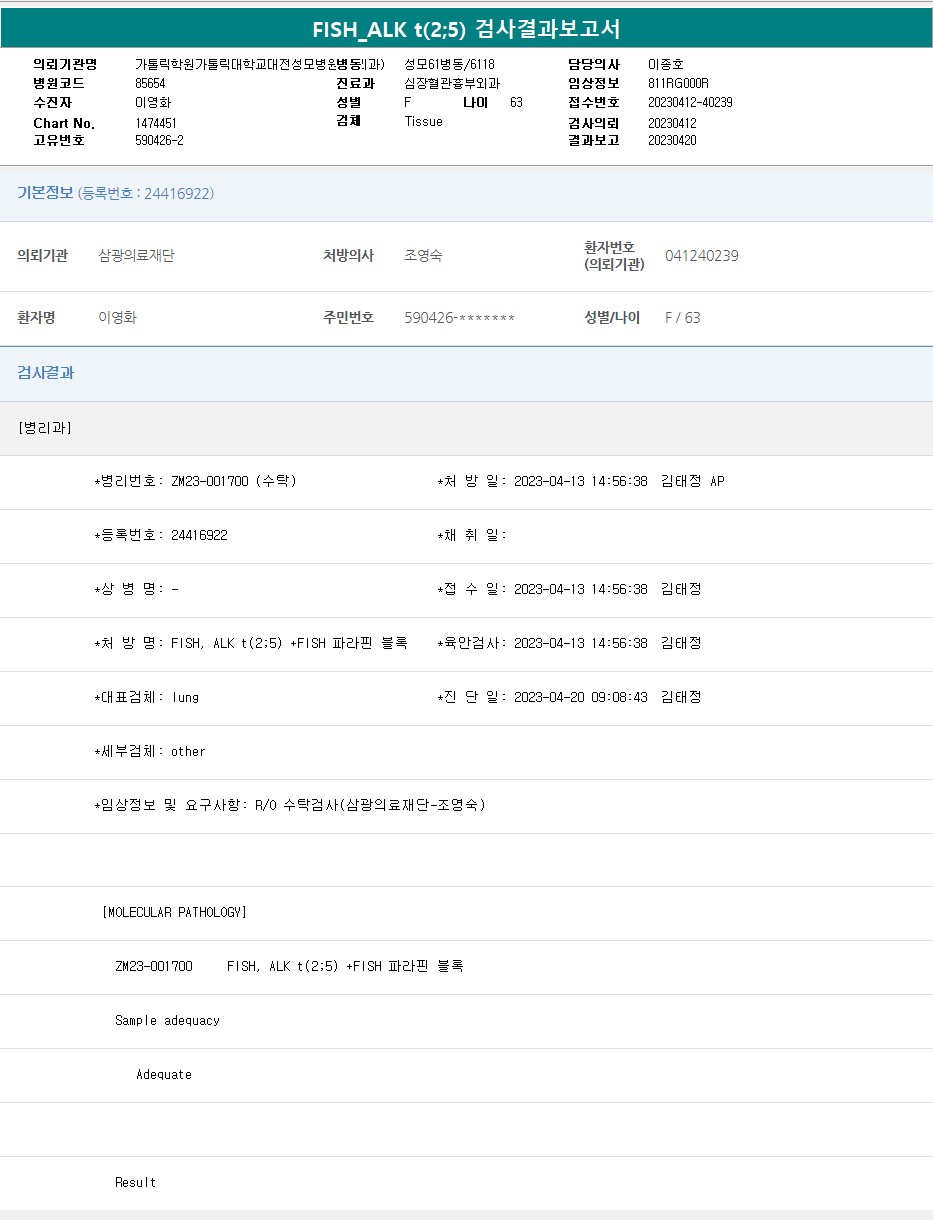Click ward text 성모61병동/6118
This screenshot has height=1220, width=933.
click(449, 64)
